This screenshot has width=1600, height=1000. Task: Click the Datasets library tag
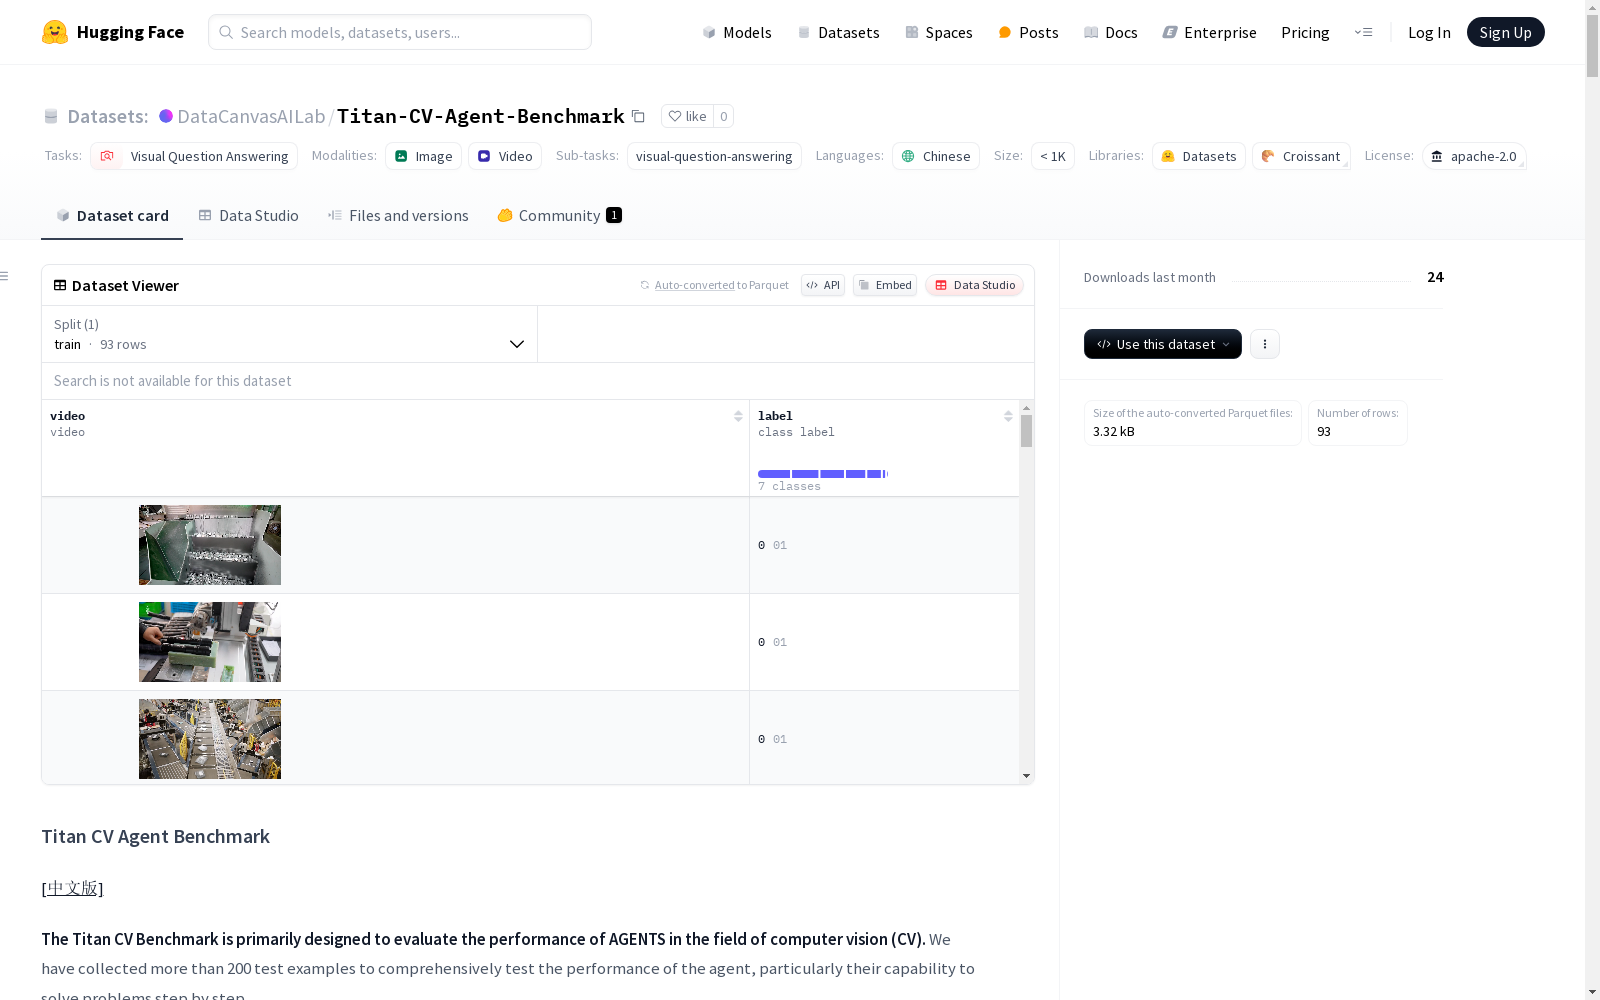point(1199,156)
